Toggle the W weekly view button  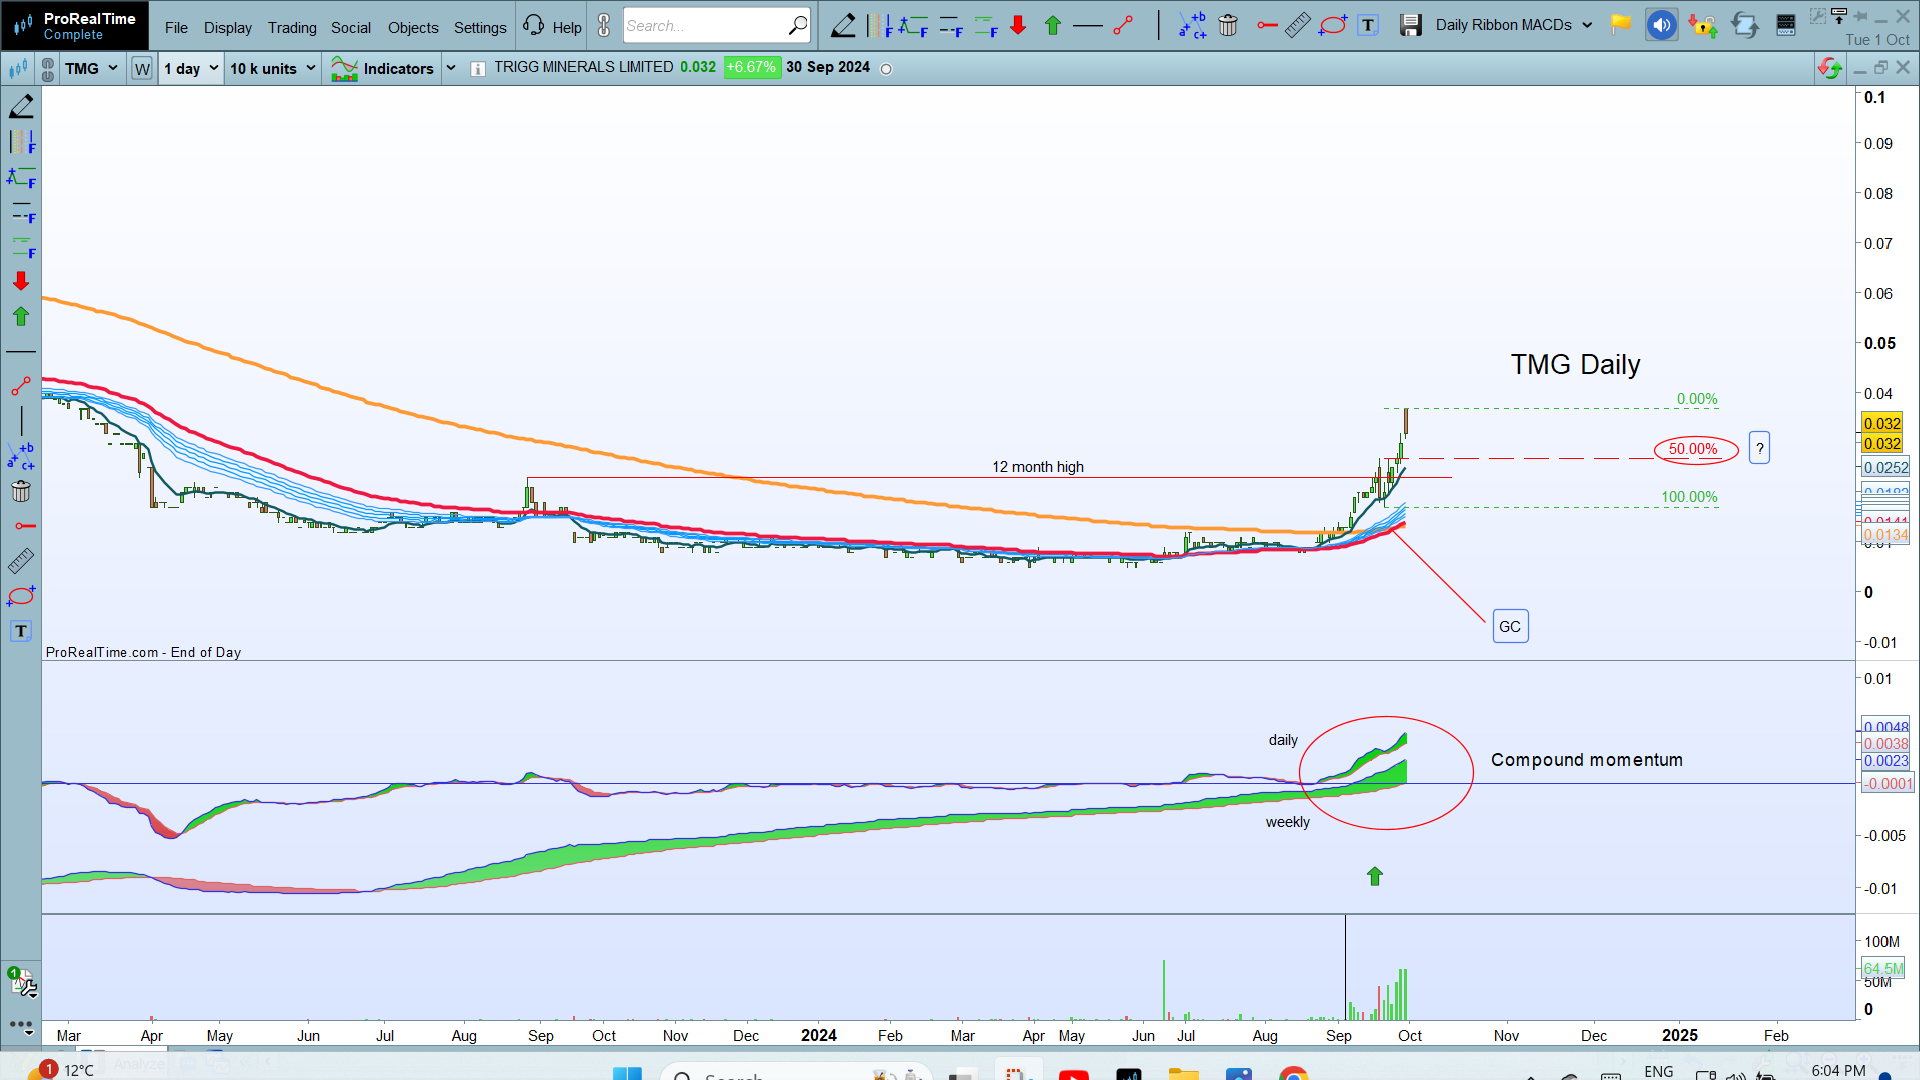(142, 69)
